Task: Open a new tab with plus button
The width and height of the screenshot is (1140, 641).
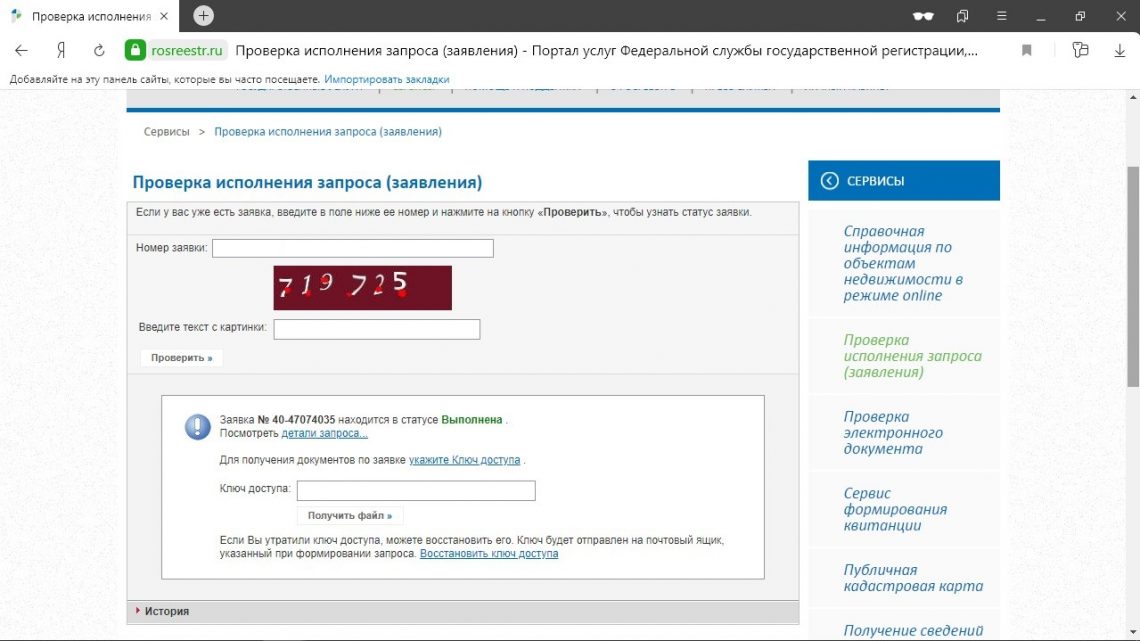Action: (203, 16)
